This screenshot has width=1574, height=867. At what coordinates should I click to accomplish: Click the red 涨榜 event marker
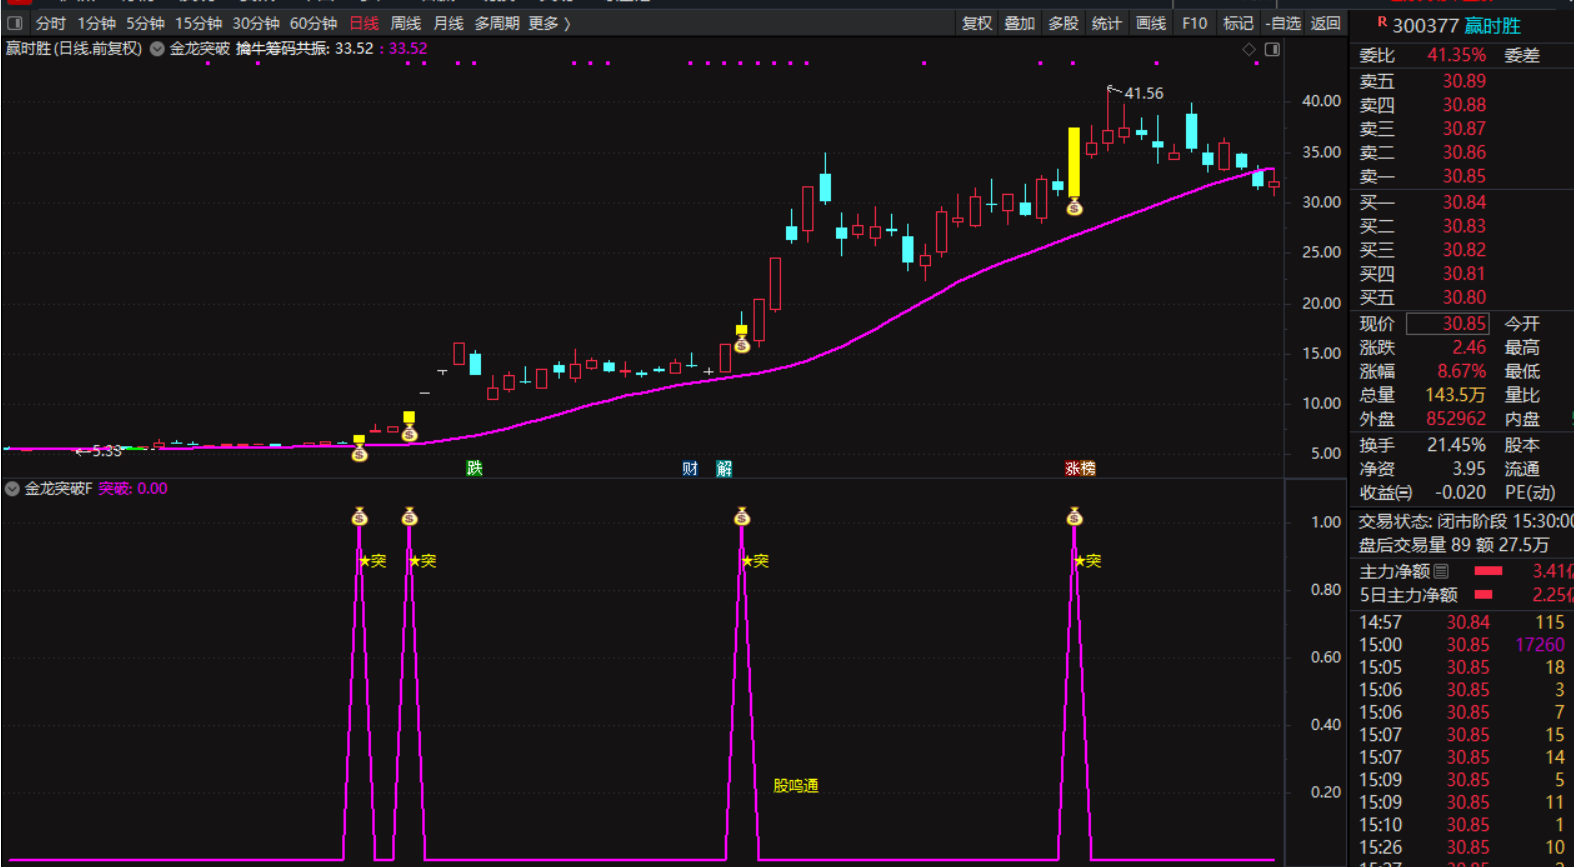[1080, 468]
